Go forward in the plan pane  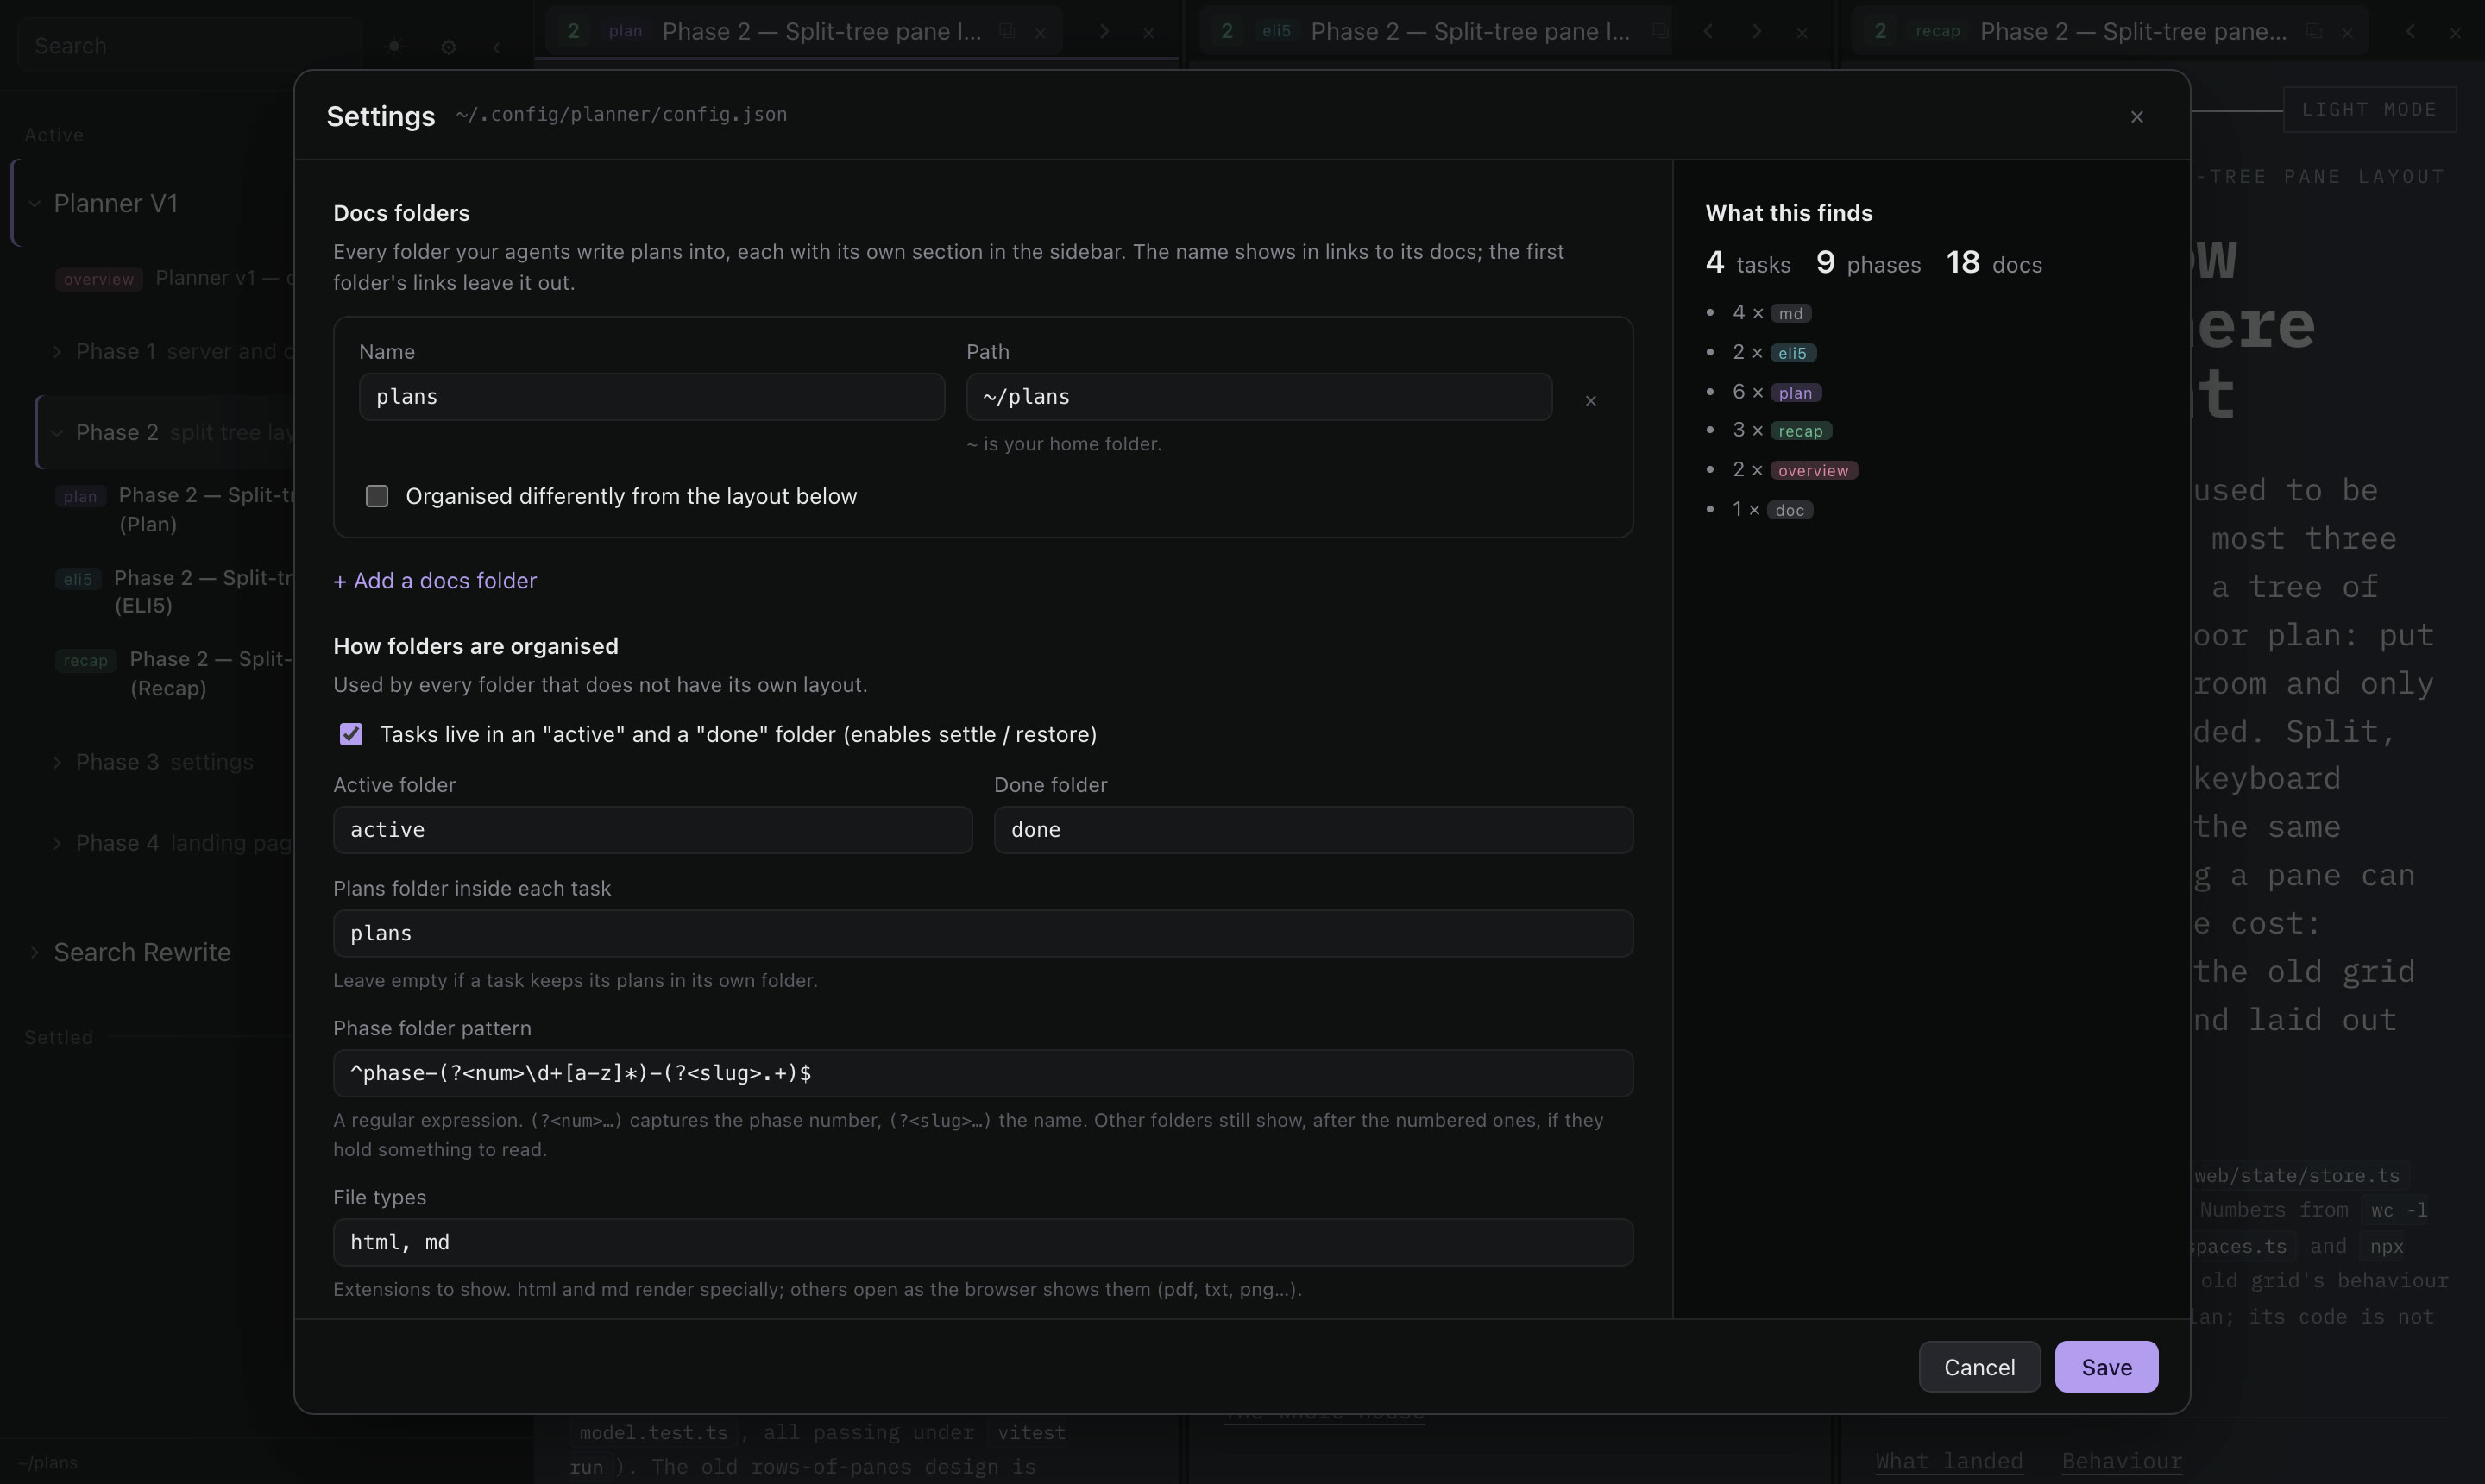[1104, 32]
